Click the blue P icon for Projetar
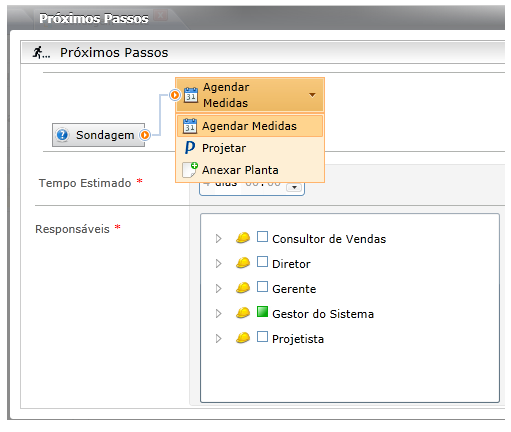 (190, 148)
